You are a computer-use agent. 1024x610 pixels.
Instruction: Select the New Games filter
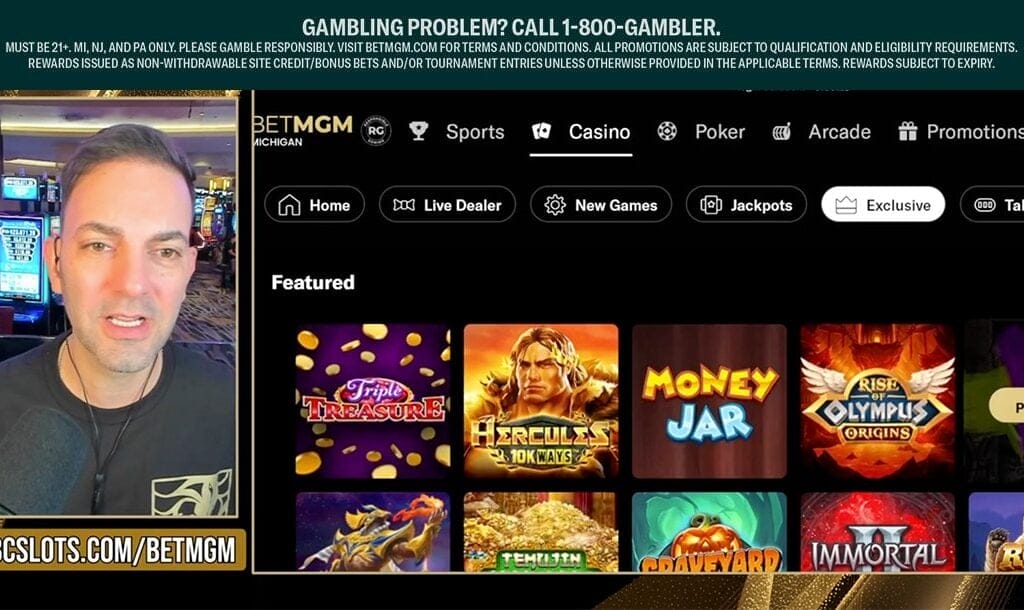tap(601, 204)
